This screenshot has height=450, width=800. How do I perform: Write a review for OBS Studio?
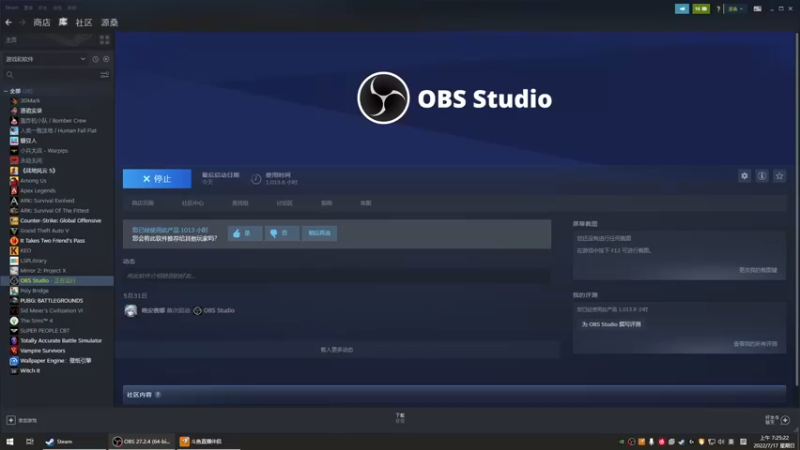(x=611, y=324)
